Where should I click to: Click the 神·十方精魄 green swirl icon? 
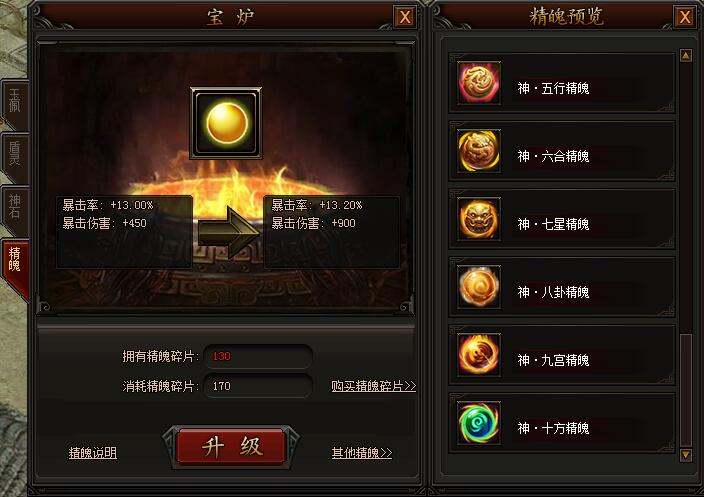pyautogui.click(x=479, y=423)
